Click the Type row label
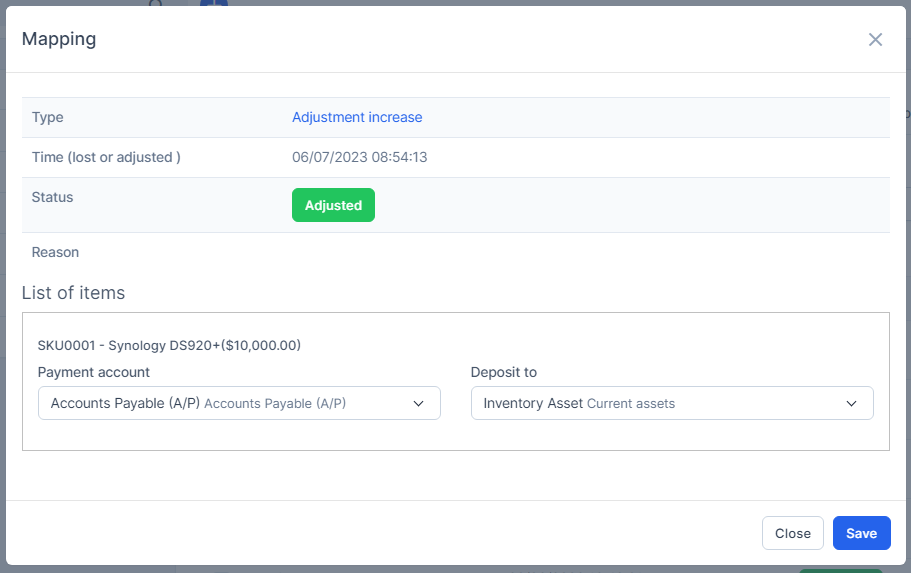The width and height of the screenshot is (911, 573). pyautogui.click(x=48, y=117)
